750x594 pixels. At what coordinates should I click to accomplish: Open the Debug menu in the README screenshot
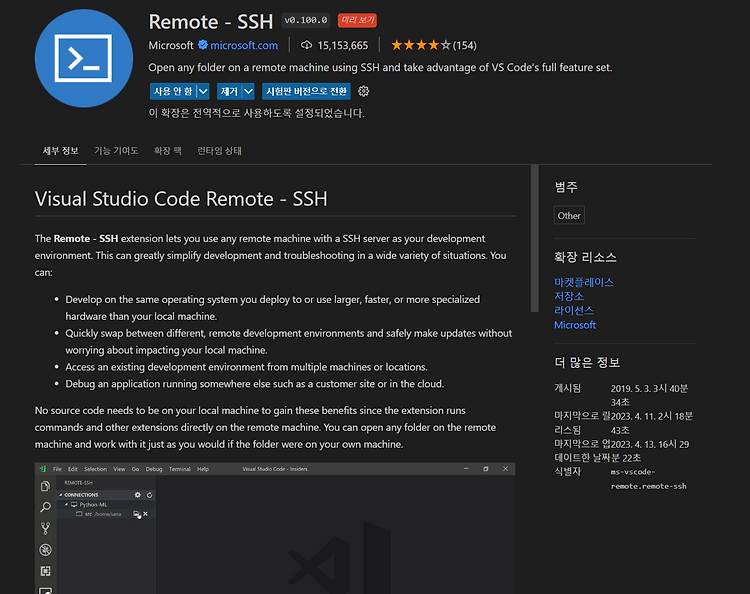(154, 469)
